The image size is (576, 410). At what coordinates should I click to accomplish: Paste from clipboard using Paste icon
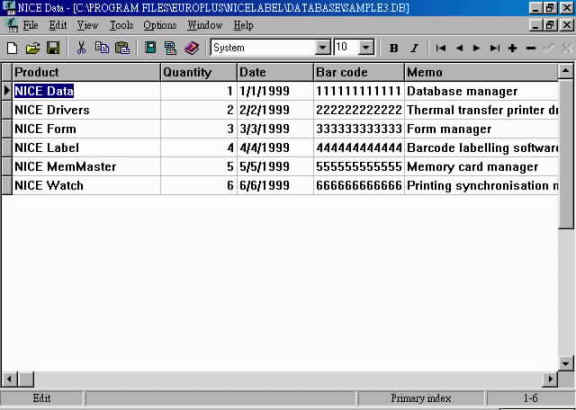pos(123,48)
